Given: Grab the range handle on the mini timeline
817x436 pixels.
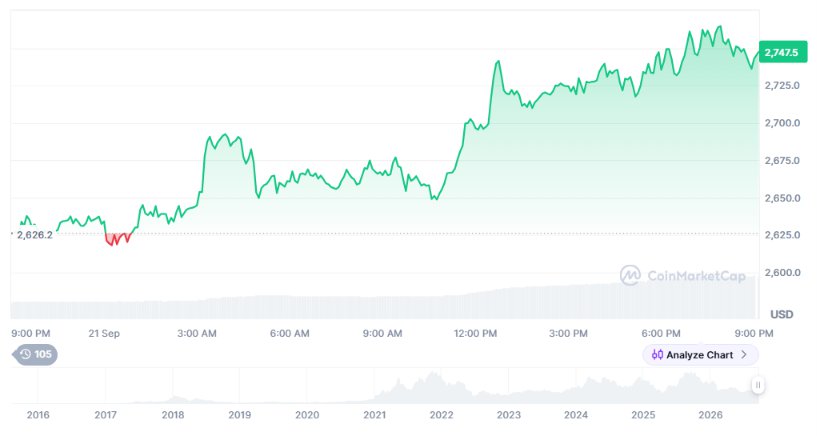Looking at the screenshot, I should pyautogui.click(x=758, y=385).
